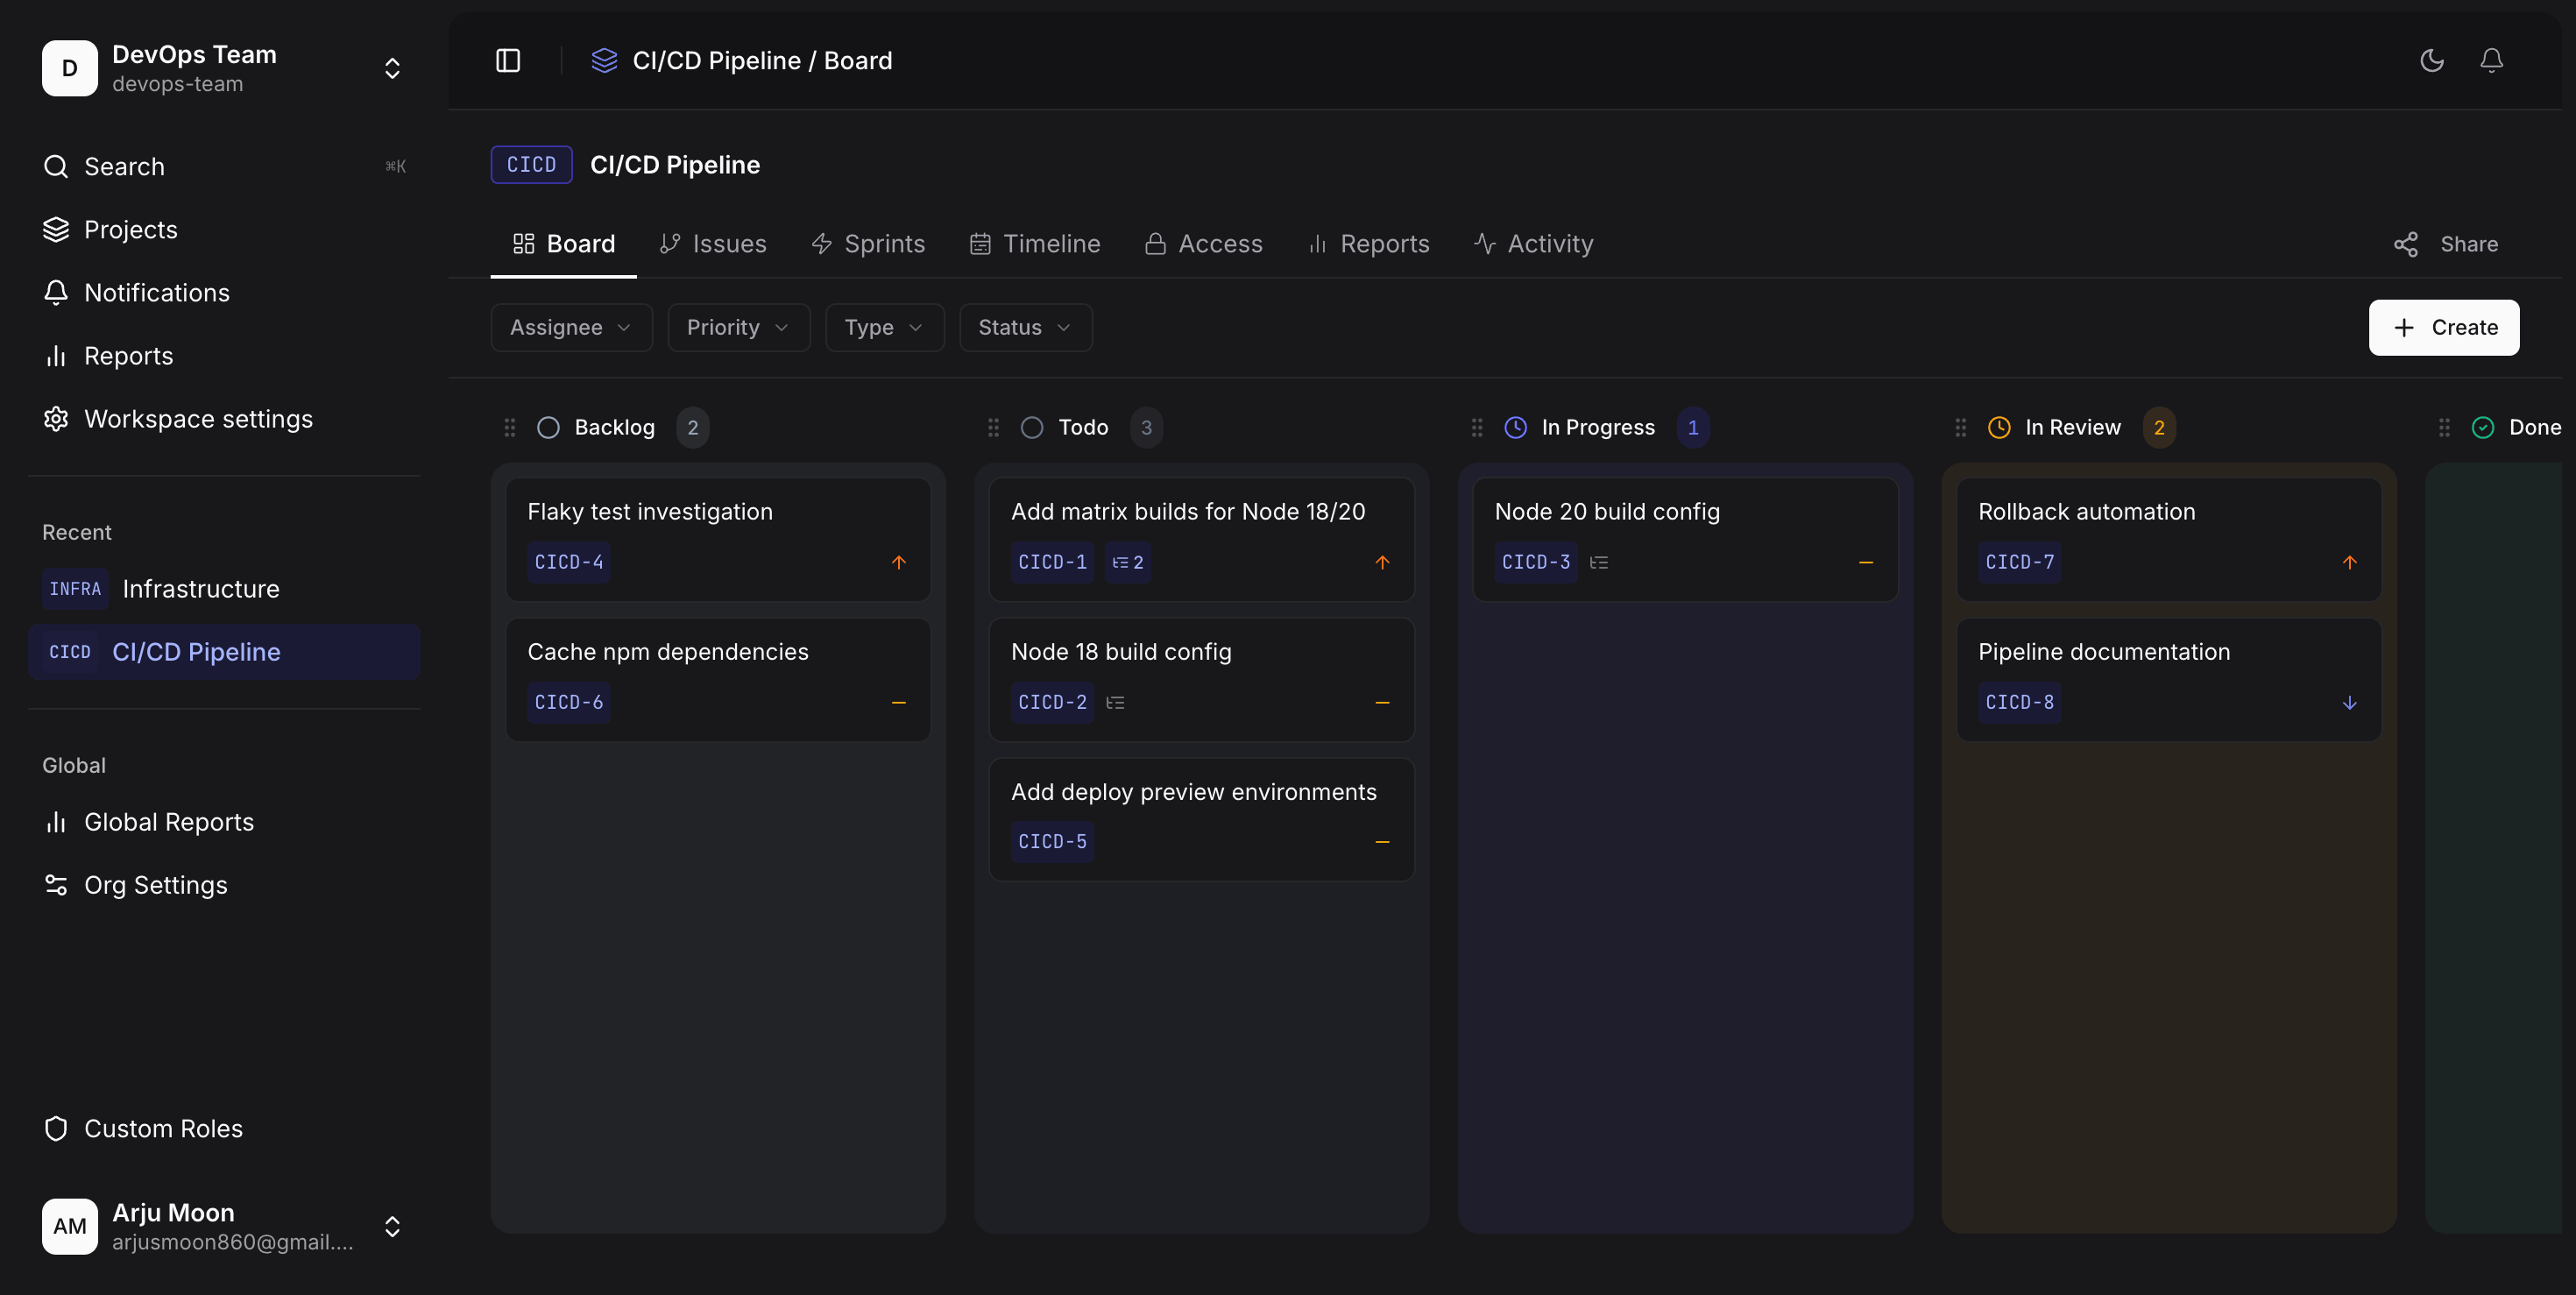Screen dimensions: 2576x1295
Task: Expand the DevOps Team workspace switcher
Action: pos(392,68)
